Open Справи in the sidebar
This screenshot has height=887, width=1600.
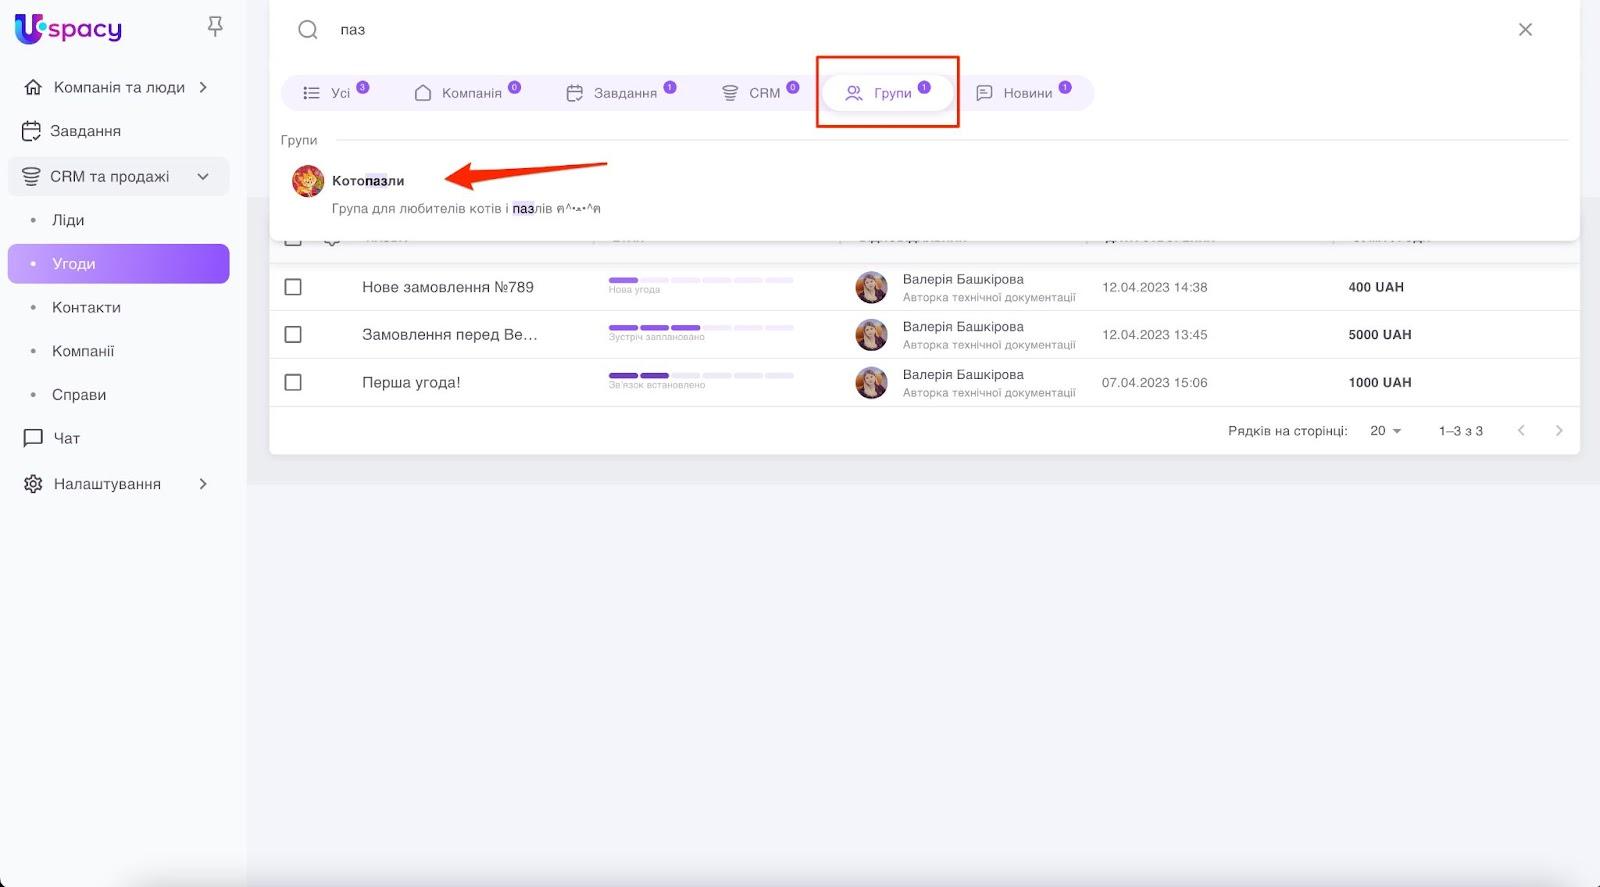tap(79, 395)
